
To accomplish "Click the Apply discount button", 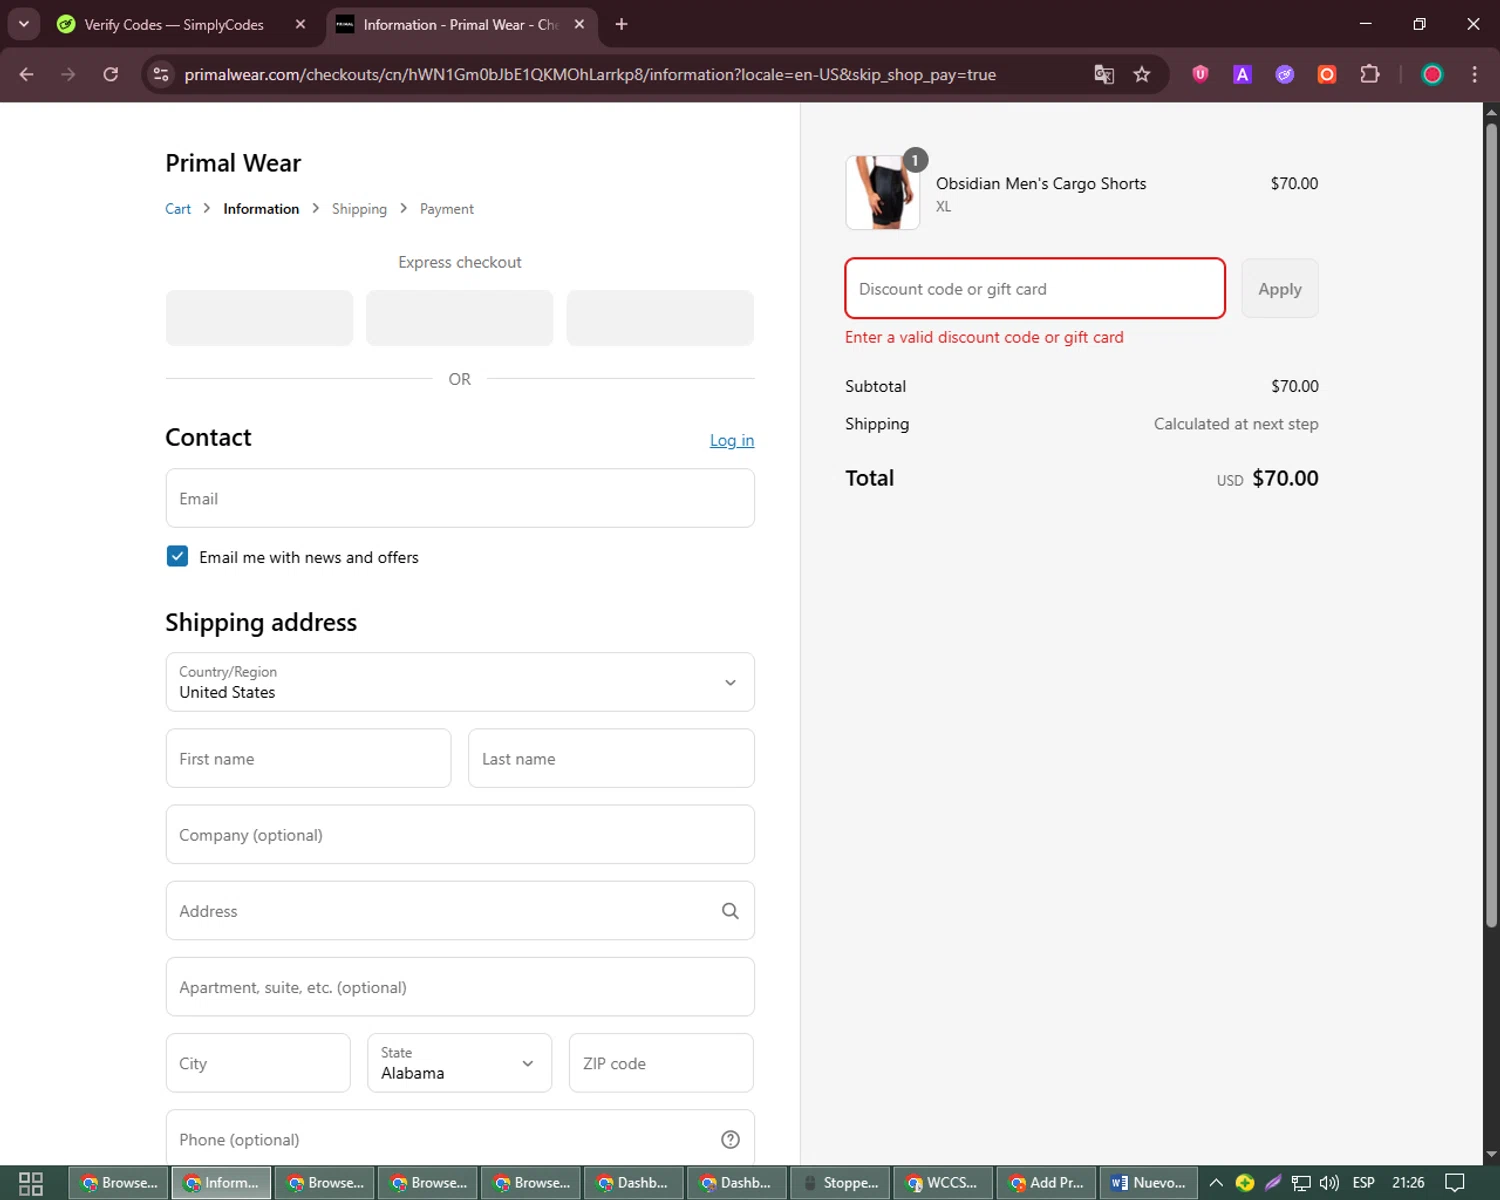I will click(1280, 289).
